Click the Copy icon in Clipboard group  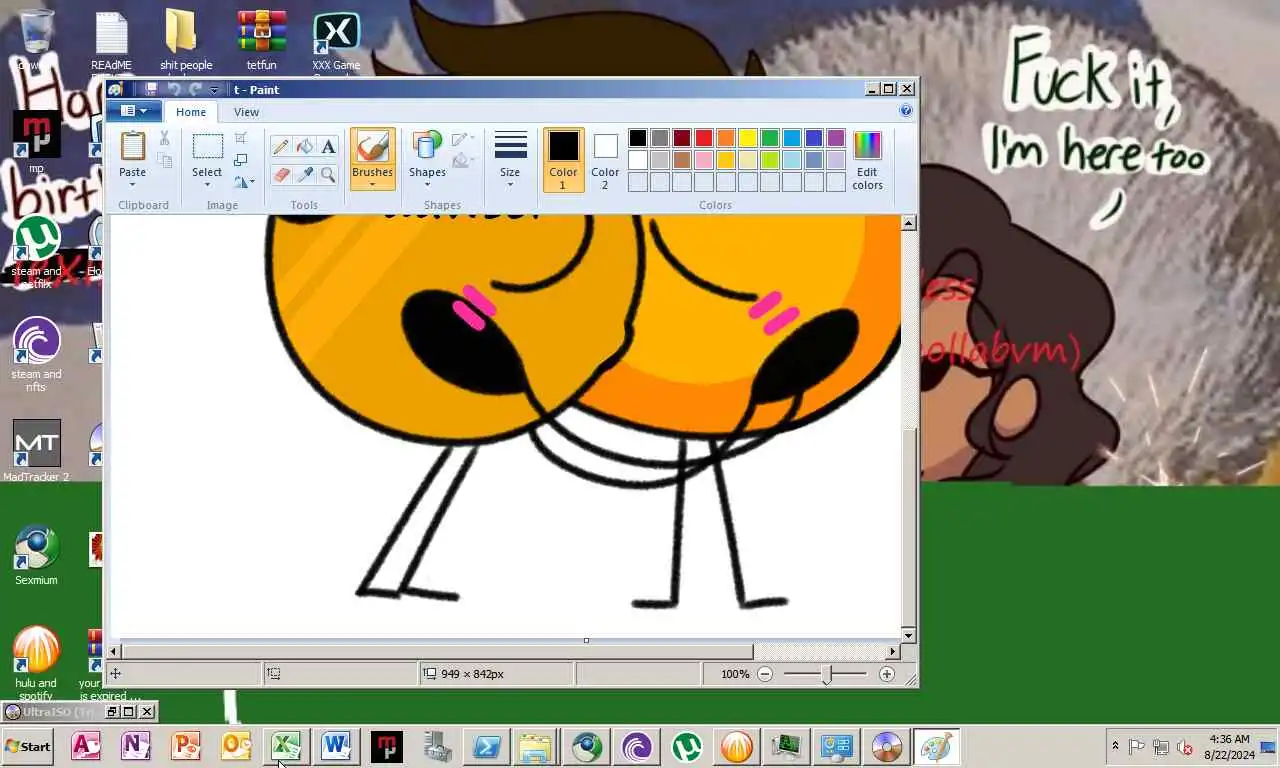click(164, 160)
